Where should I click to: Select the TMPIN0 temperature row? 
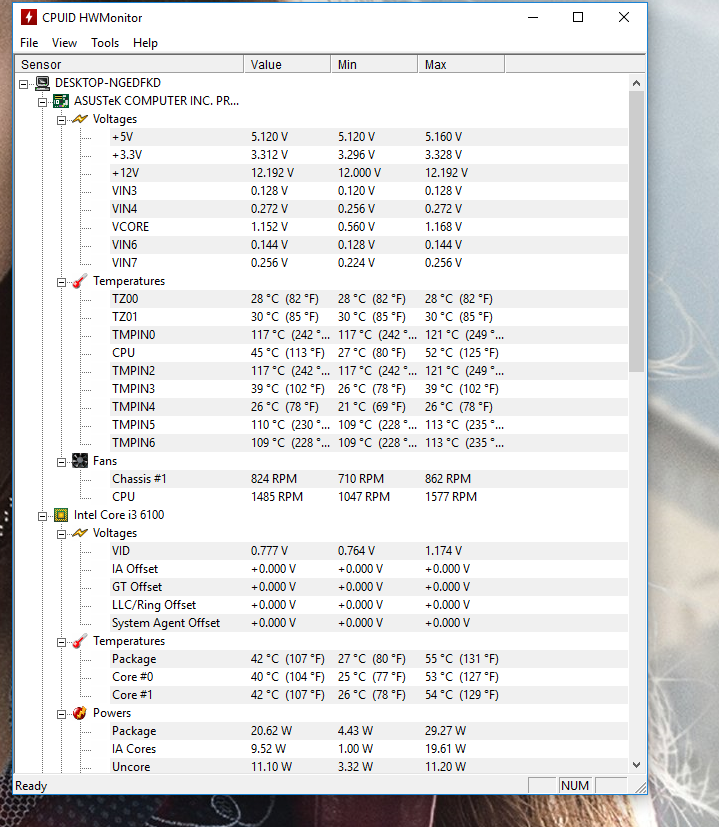pyautogui.click(x=369, y=334)
